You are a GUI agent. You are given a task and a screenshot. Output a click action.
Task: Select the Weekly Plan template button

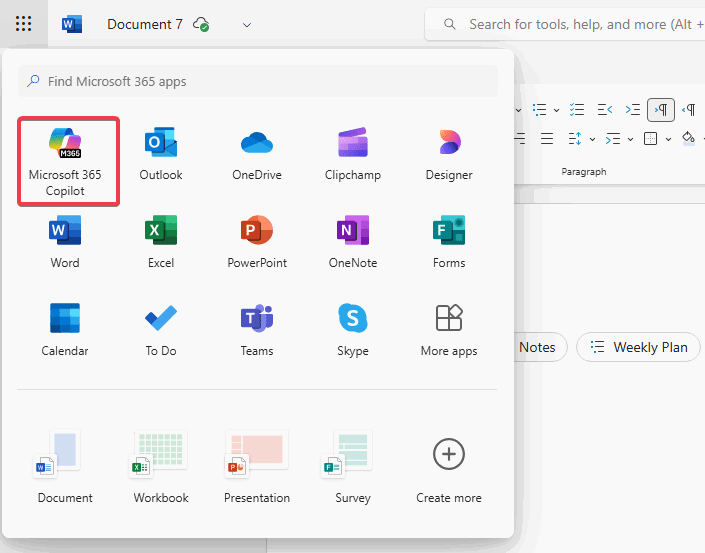point(638,347)
